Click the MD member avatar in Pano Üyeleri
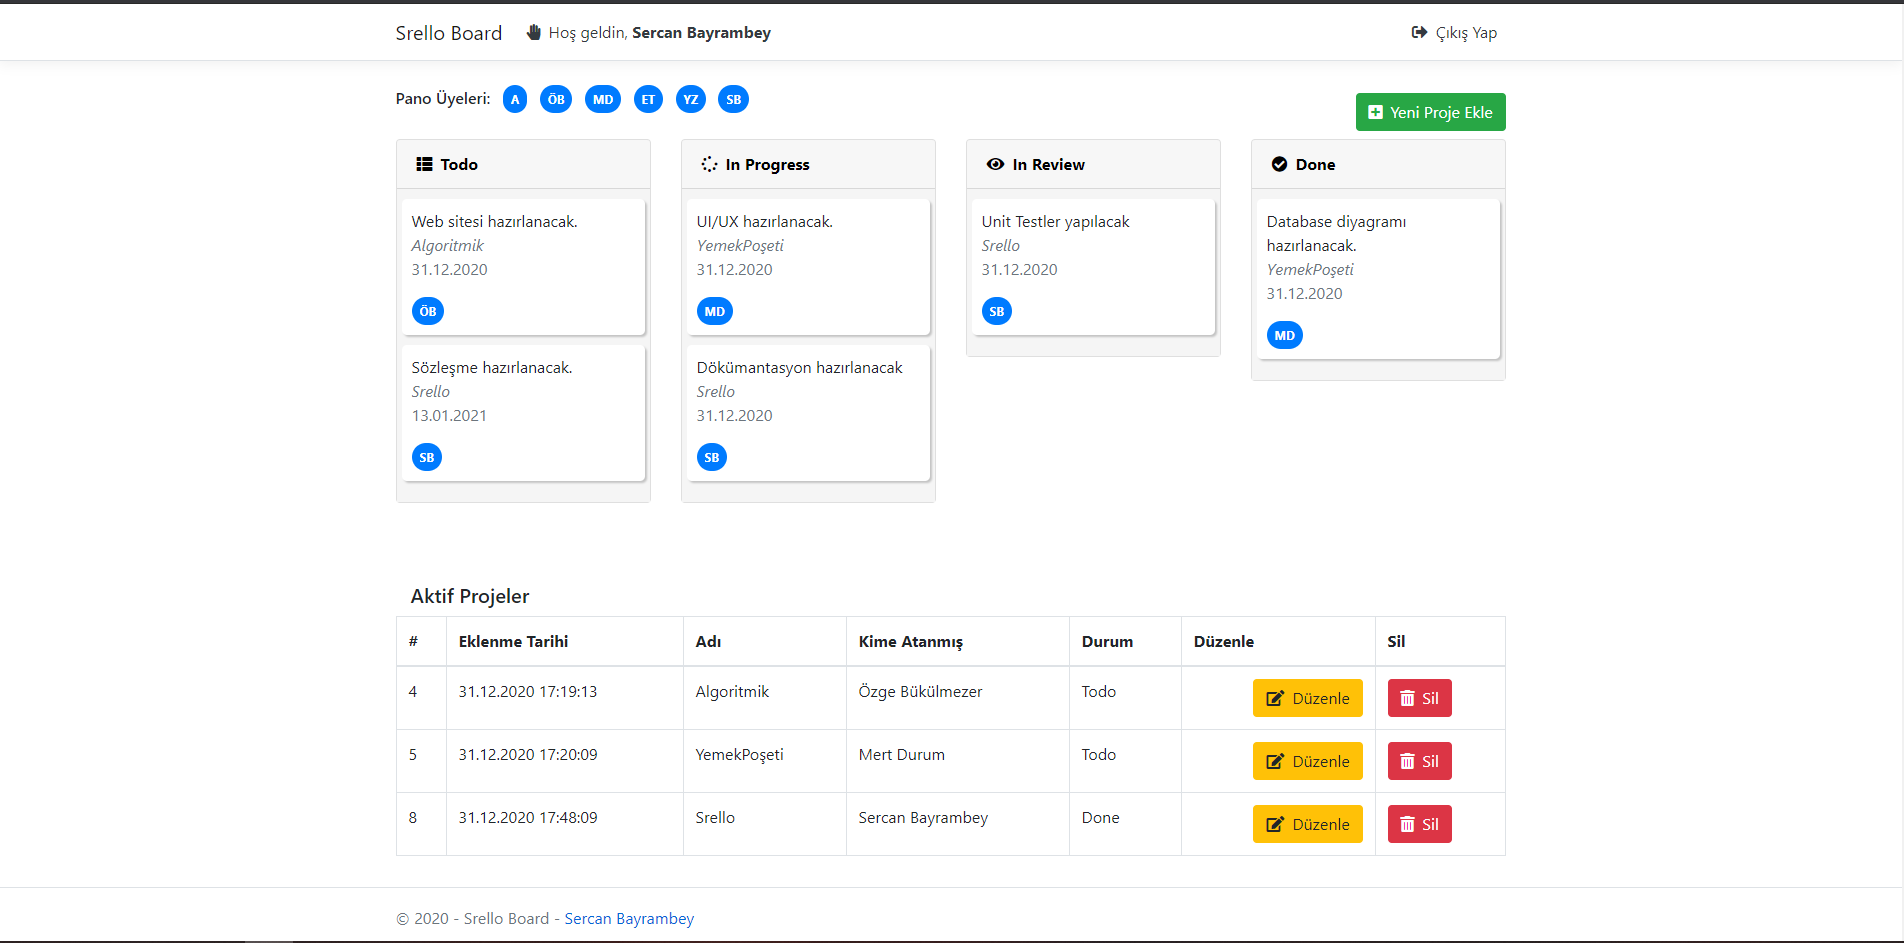 point(603,99)
